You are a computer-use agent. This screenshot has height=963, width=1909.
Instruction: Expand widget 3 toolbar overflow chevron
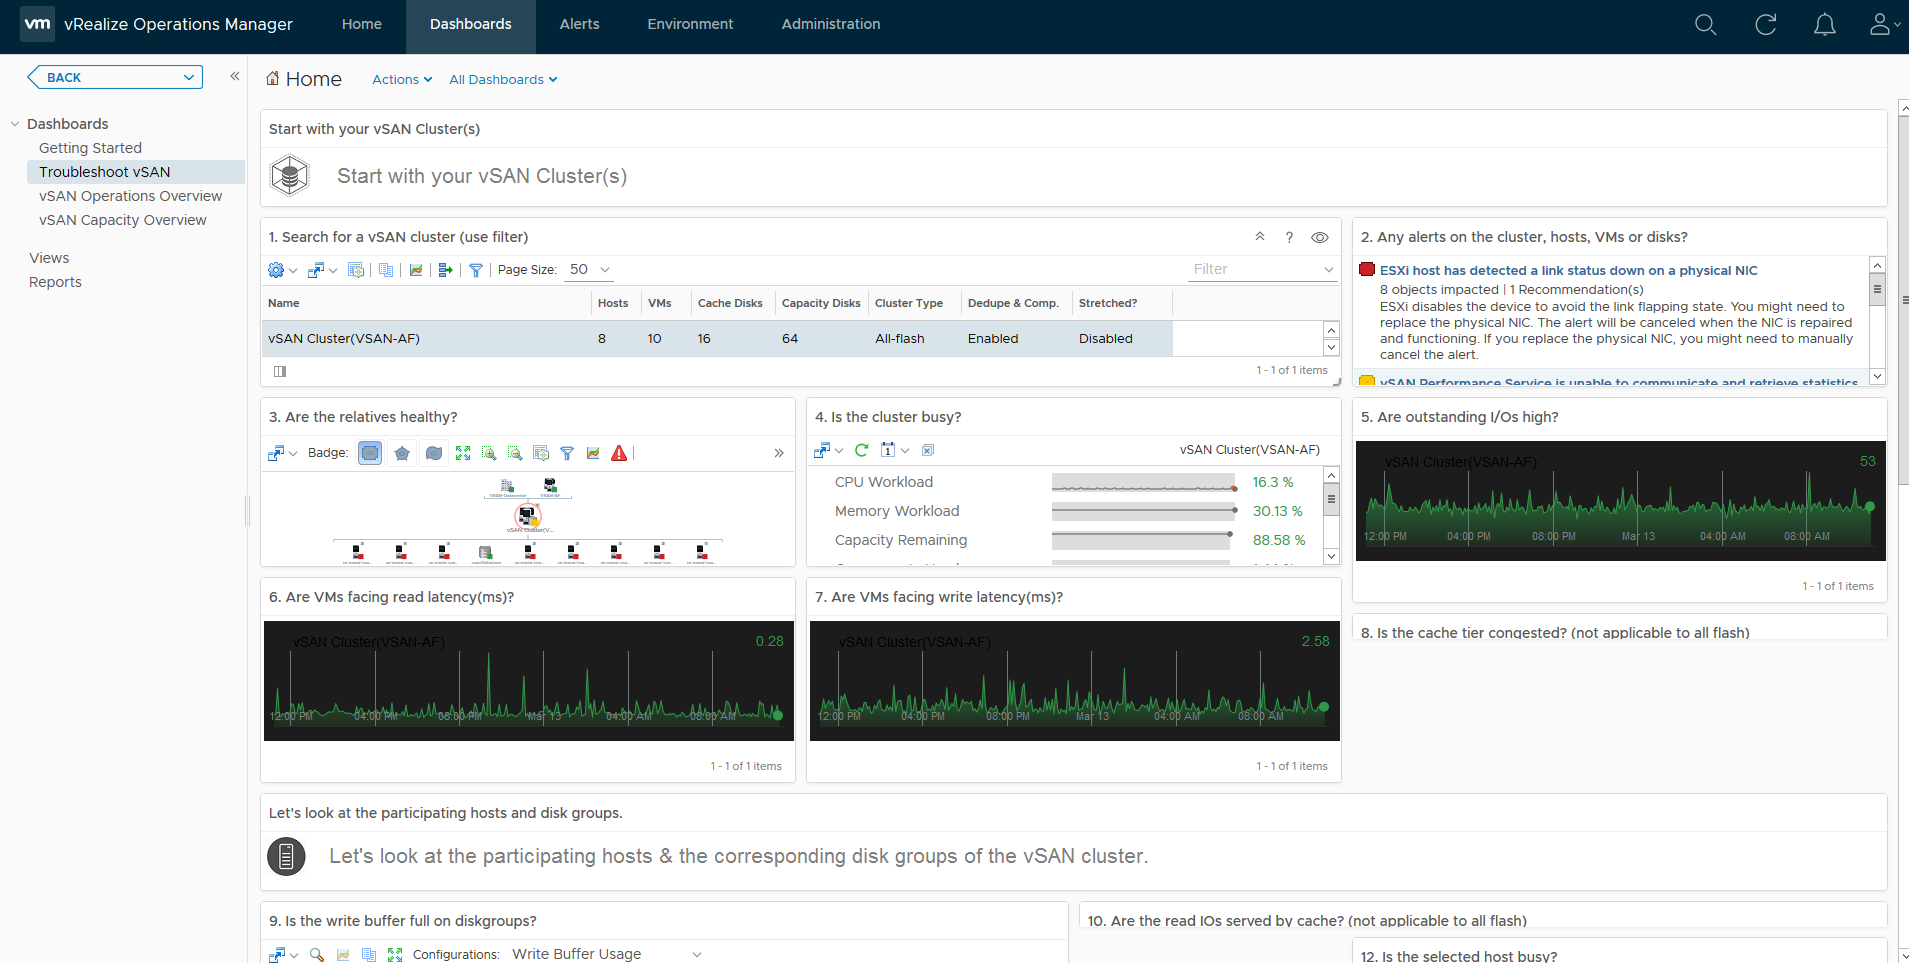coord(779,453)
